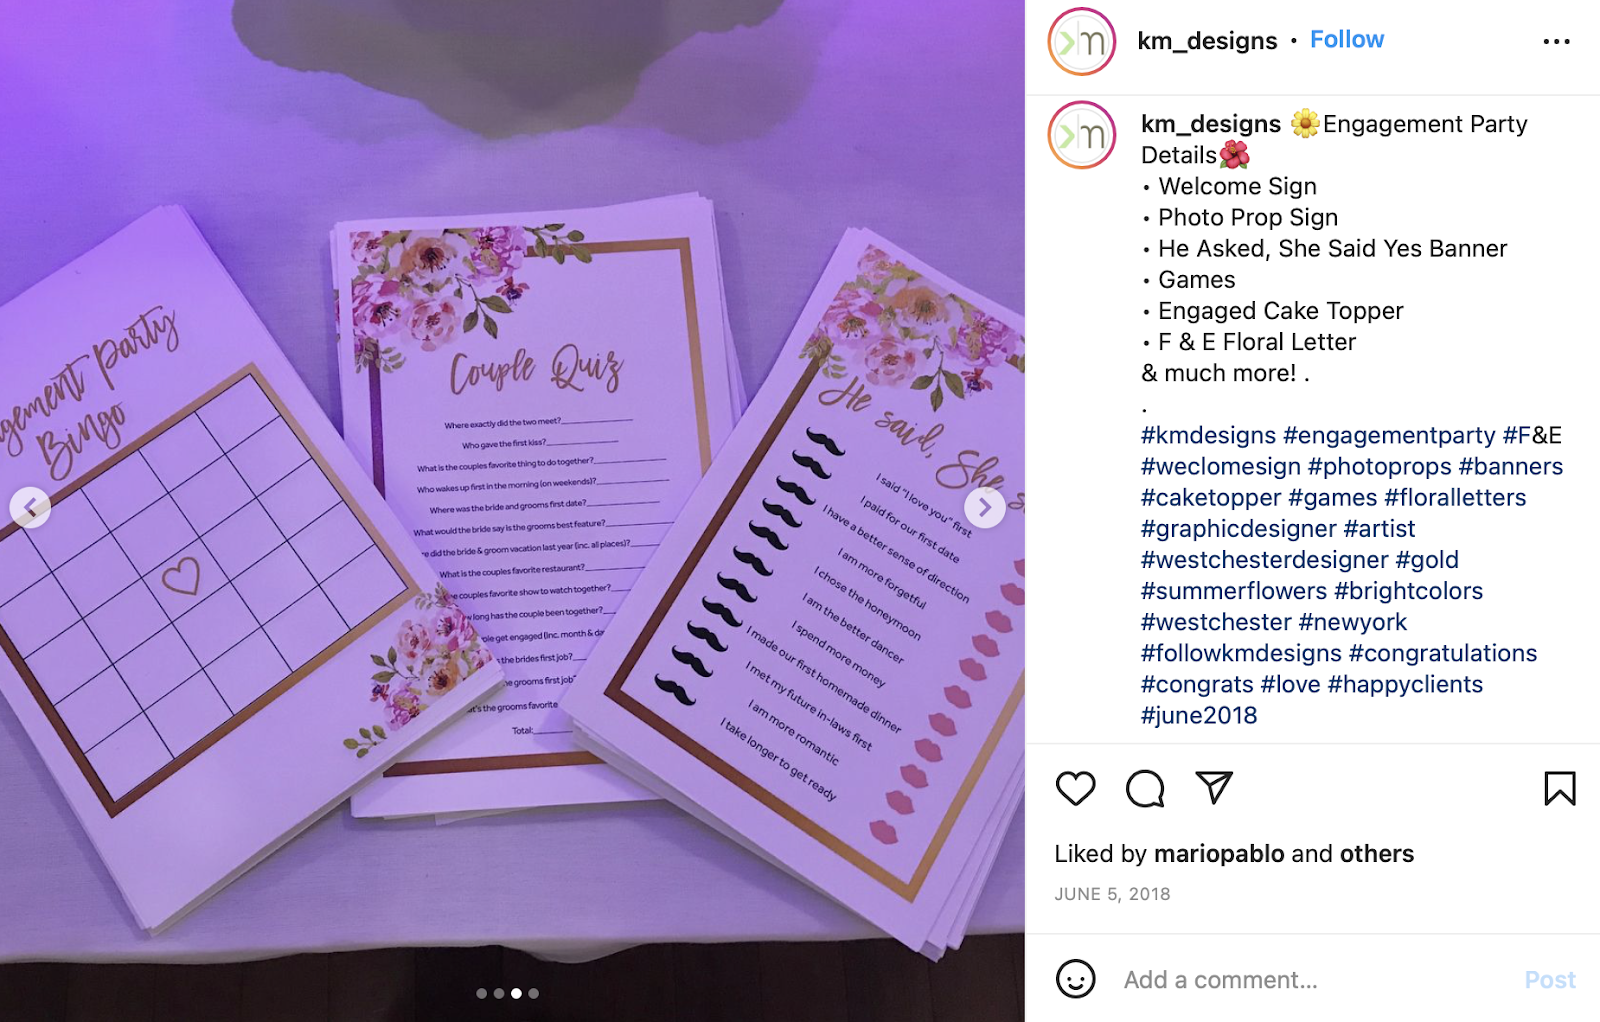Click the Add a comment field

1310,979
